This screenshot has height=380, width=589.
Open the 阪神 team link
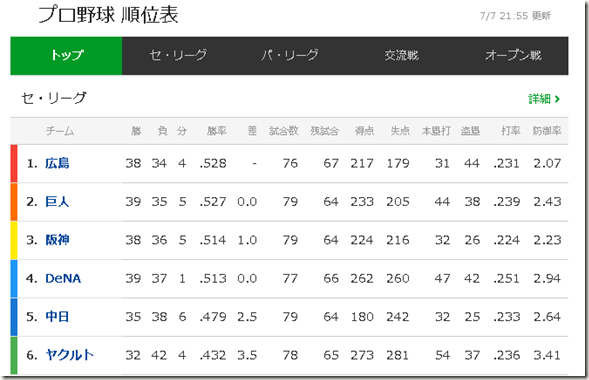[57, 240]
